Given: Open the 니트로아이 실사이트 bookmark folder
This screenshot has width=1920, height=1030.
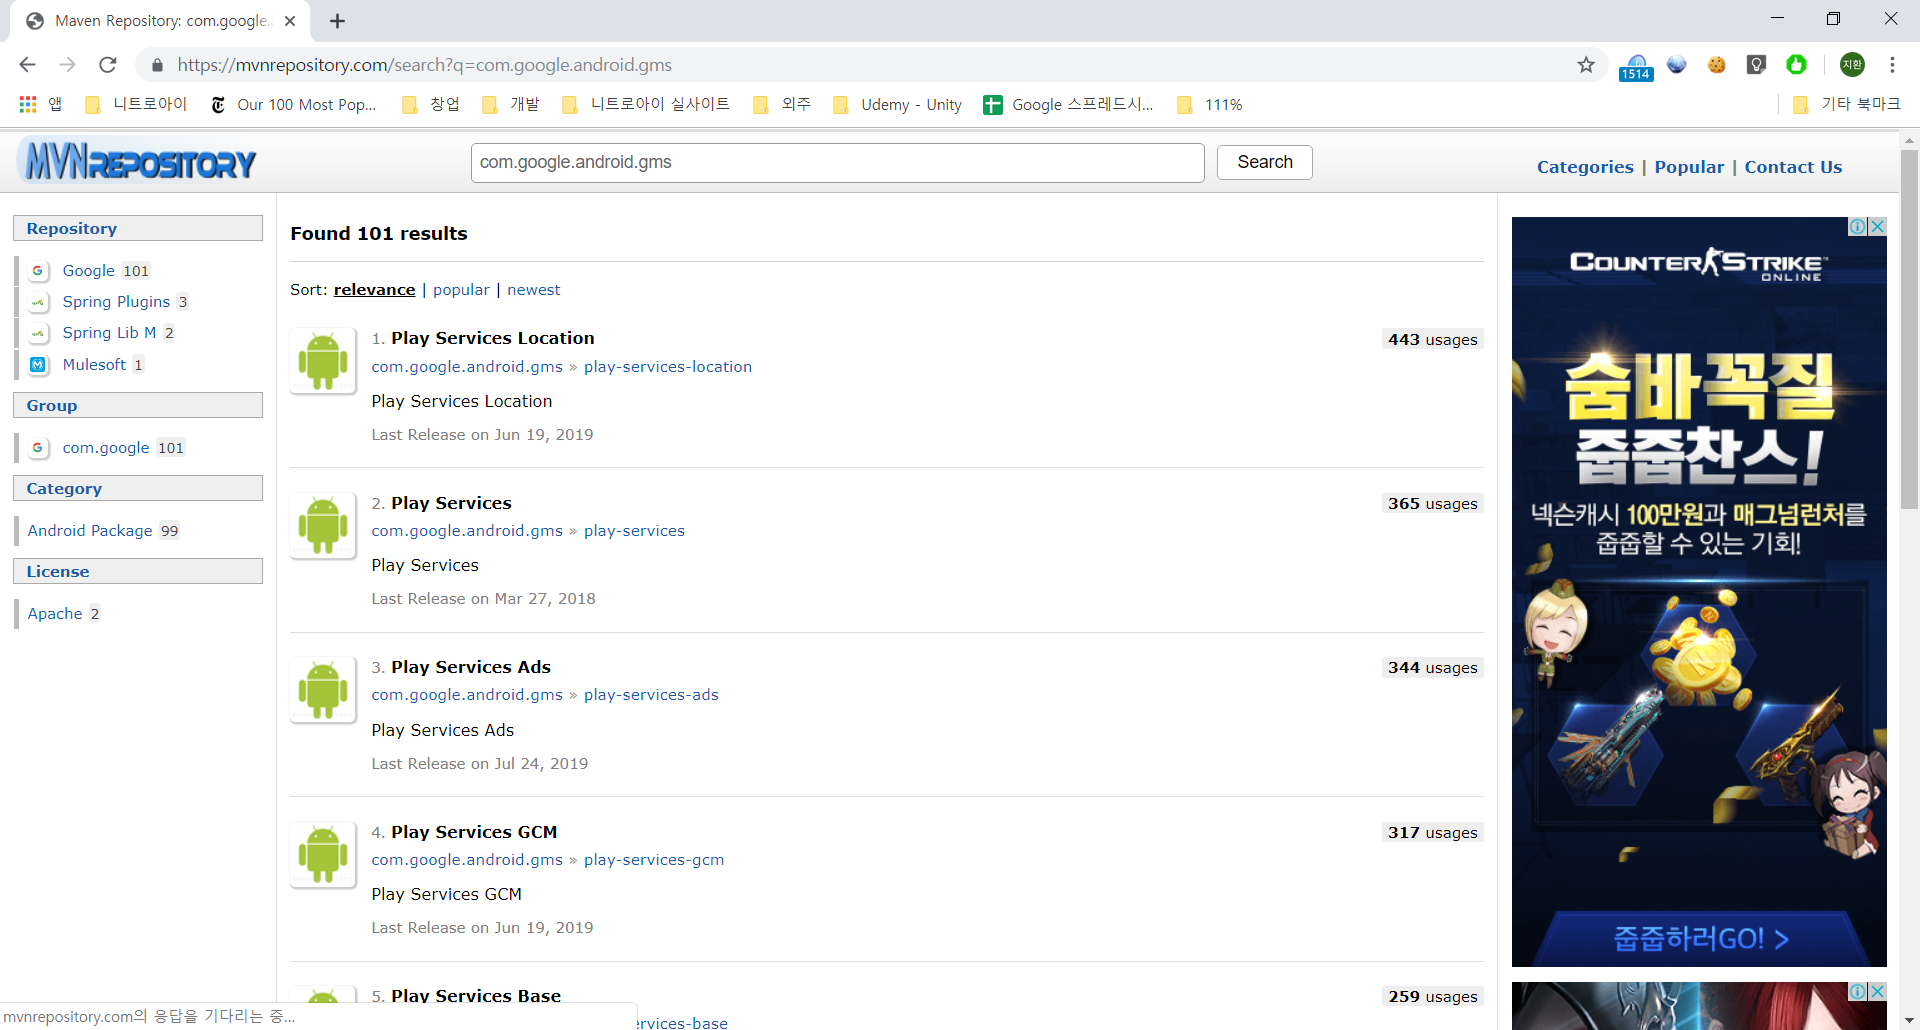Looking at the screenshot, I should point(646,104).
